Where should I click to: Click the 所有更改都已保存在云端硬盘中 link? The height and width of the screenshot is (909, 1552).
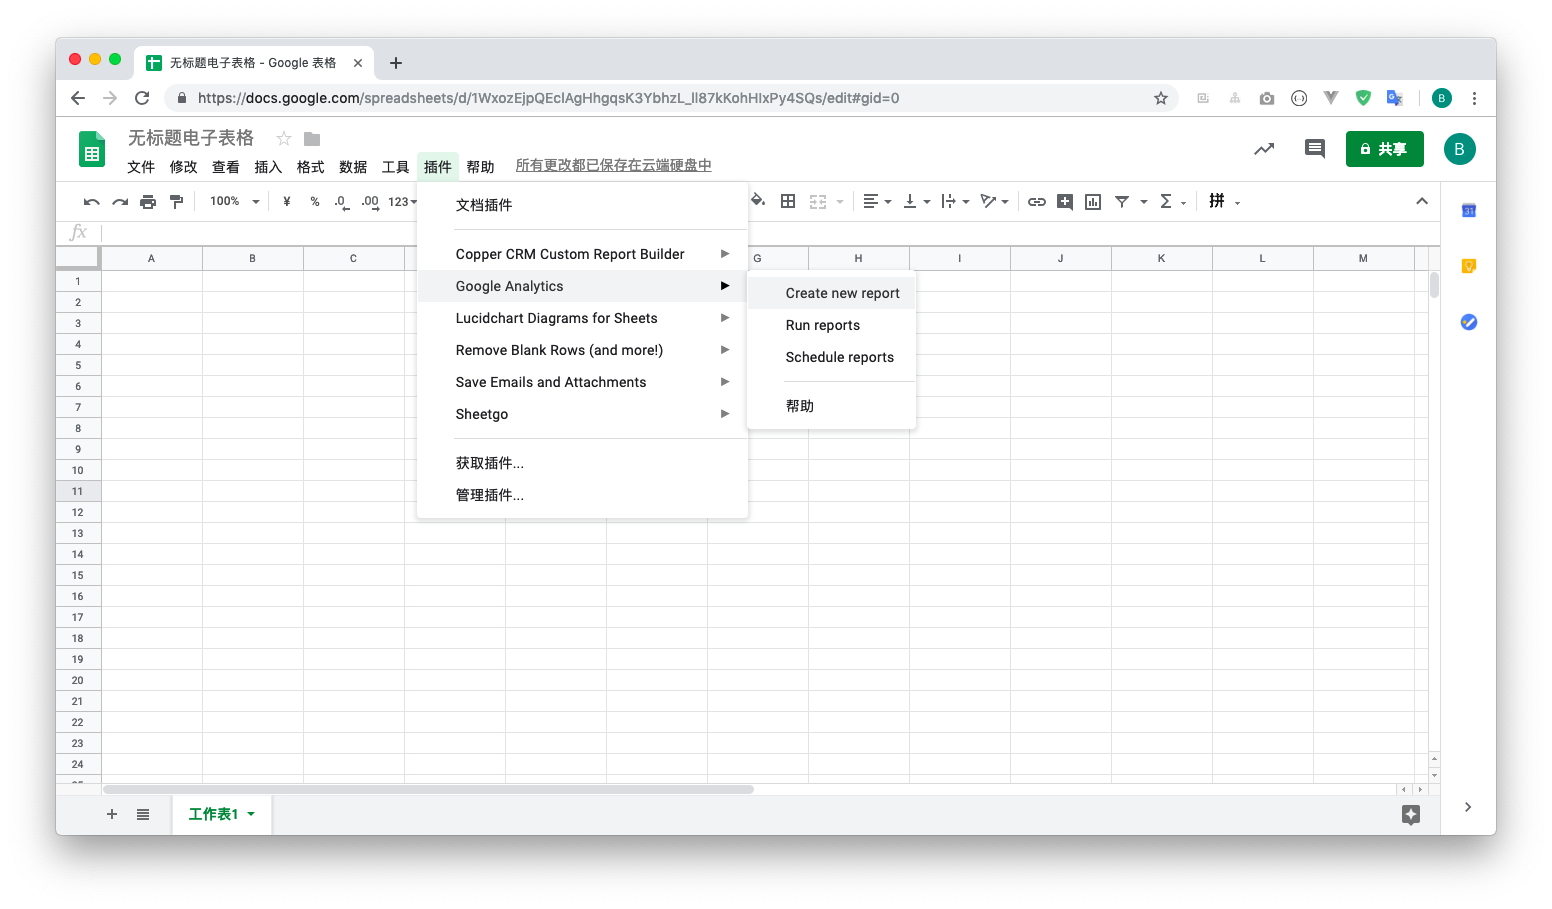(613, 165)
